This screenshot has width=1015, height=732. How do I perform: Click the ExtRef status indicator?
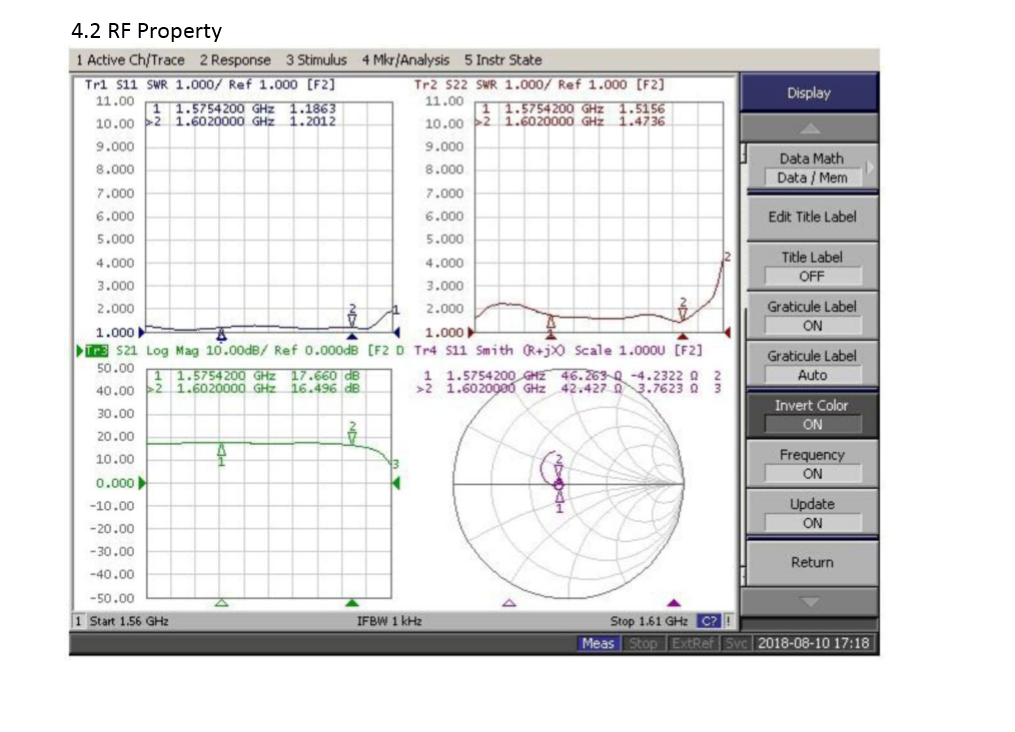coord(692,643)
